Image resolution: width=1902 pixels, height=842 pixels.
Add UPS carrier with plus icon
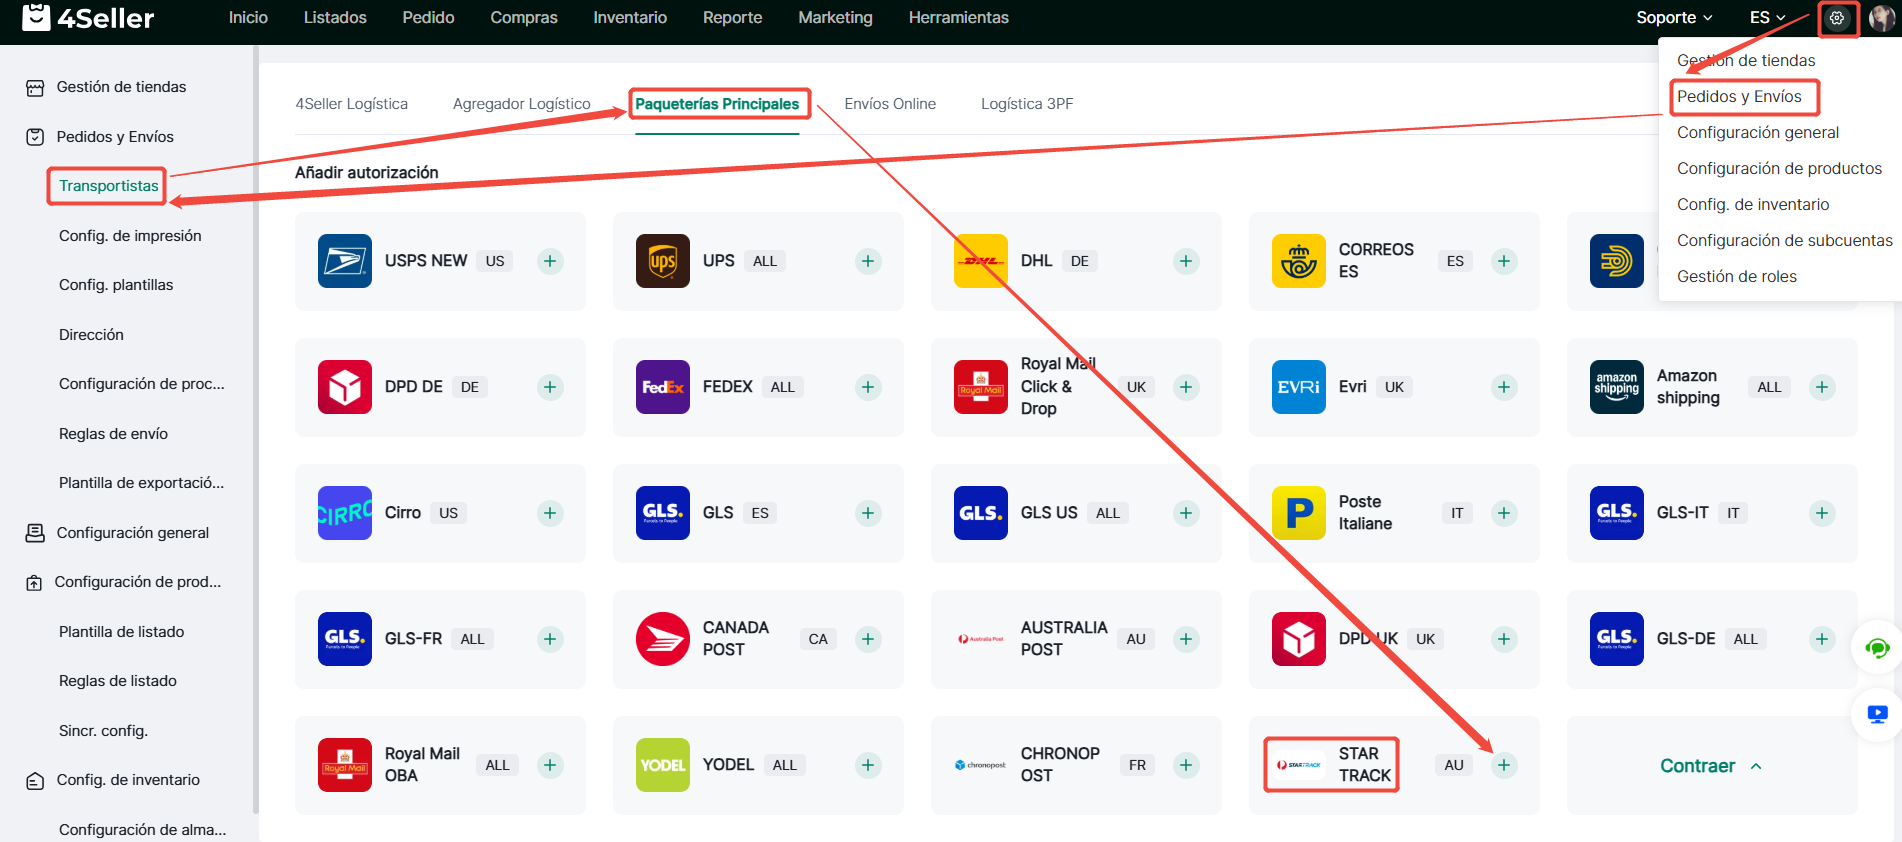868,261
